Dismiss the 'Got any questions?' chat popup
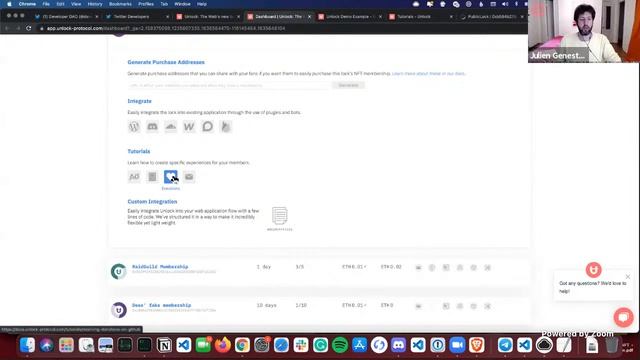The width and height of the screenshot is (640, 360). pos(628,277)
